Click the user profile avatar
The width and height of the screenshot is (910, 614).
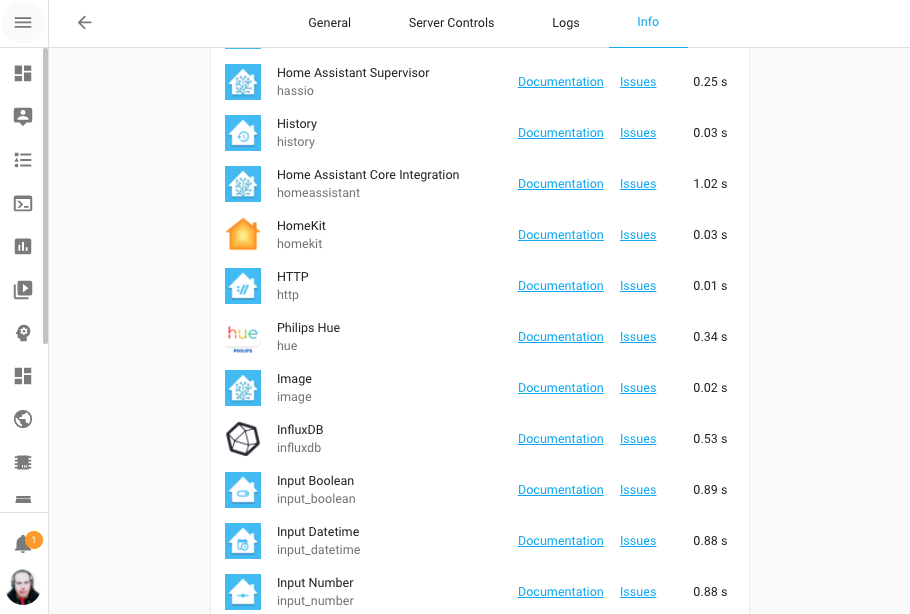tap(23, 587)
